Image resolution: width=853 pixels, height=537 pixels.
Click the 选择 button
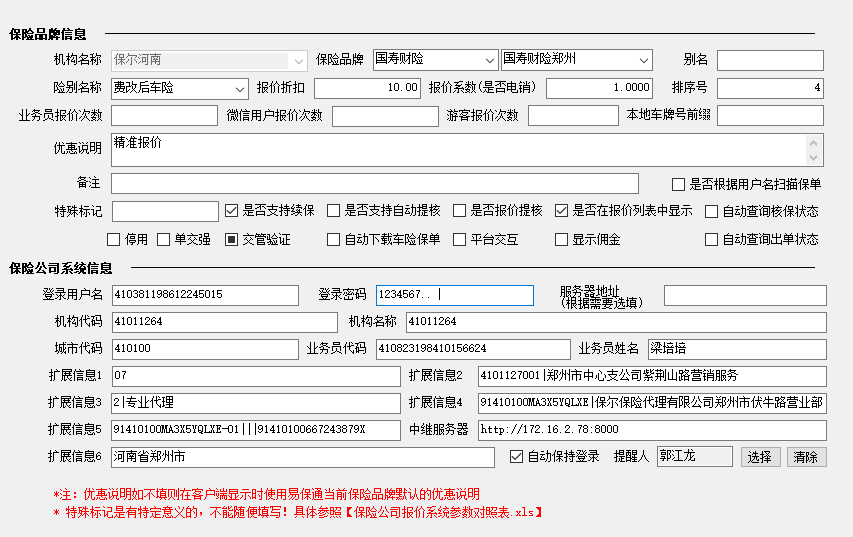point(760,457)
